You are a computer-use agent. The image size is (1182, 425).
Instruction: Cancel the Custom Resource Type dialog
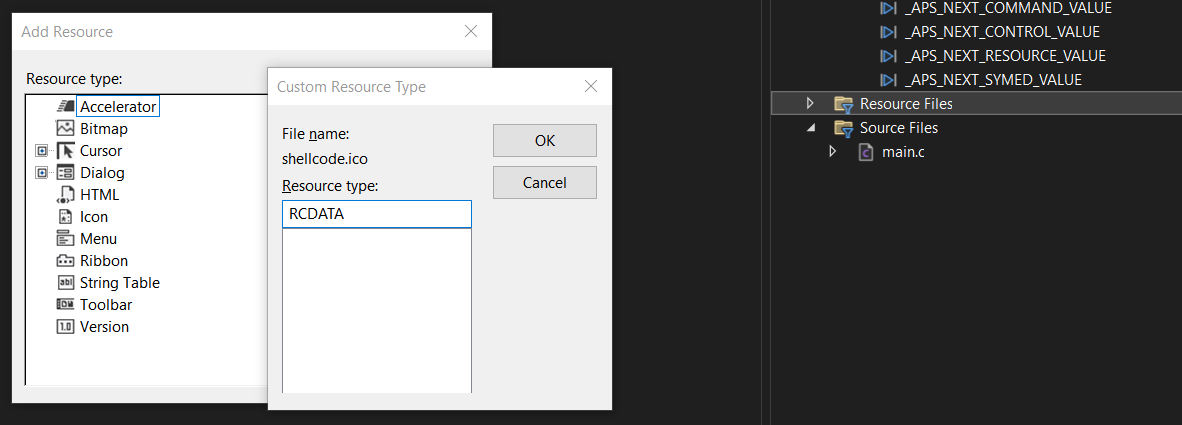click(544, 183)
